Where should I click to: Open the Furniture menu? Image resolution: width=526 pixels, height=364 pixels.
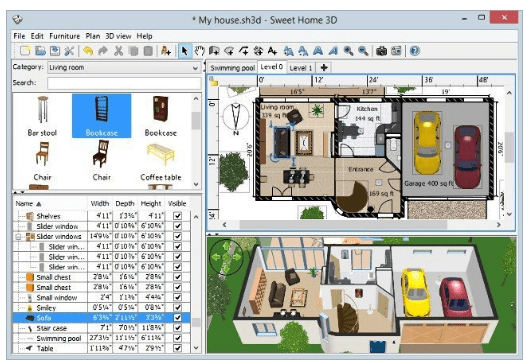pyautogui.click(x=64, y=36)
